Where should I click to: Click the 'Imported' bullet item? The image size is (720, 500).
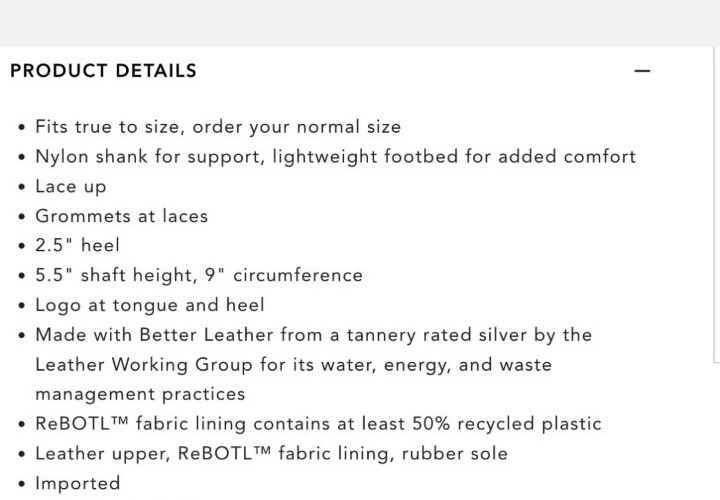pyautogui.click(x=78, y=483)
